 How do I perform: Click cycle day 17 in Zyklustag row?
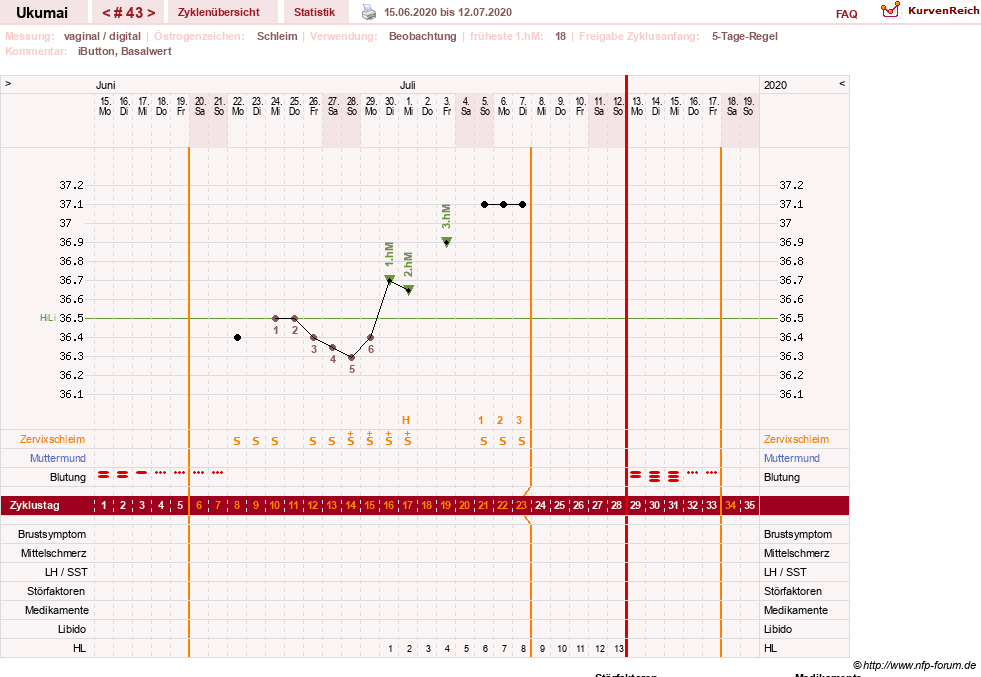click(408, 505)
